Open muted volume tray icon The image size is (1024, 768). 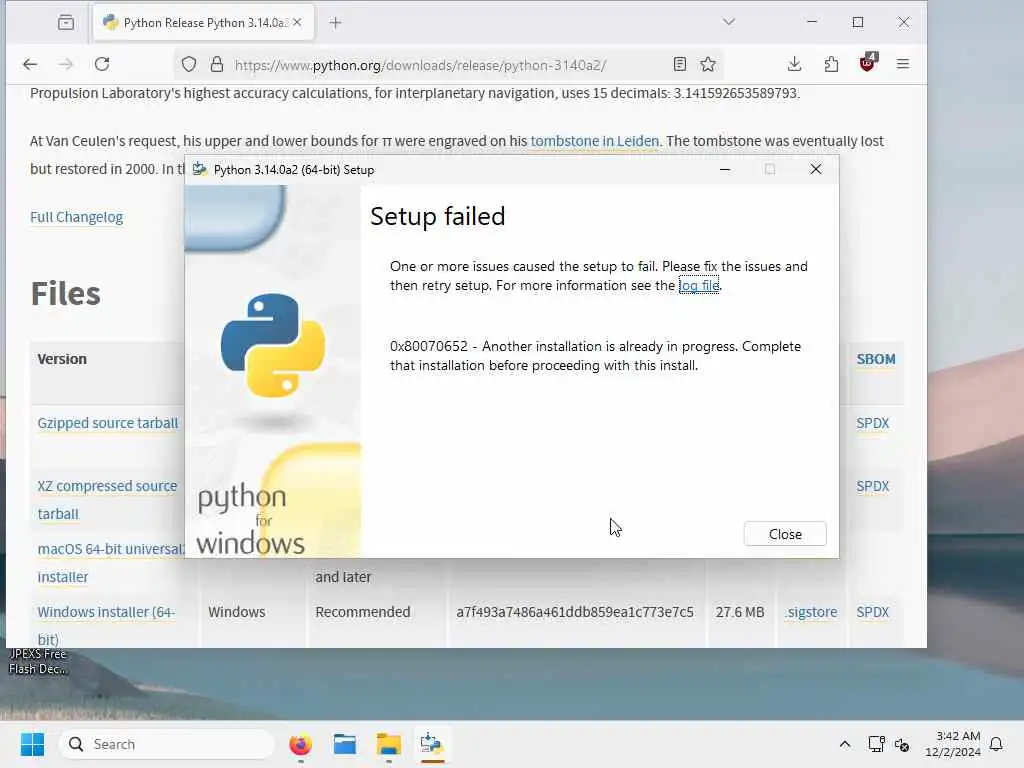coord(903,744)
